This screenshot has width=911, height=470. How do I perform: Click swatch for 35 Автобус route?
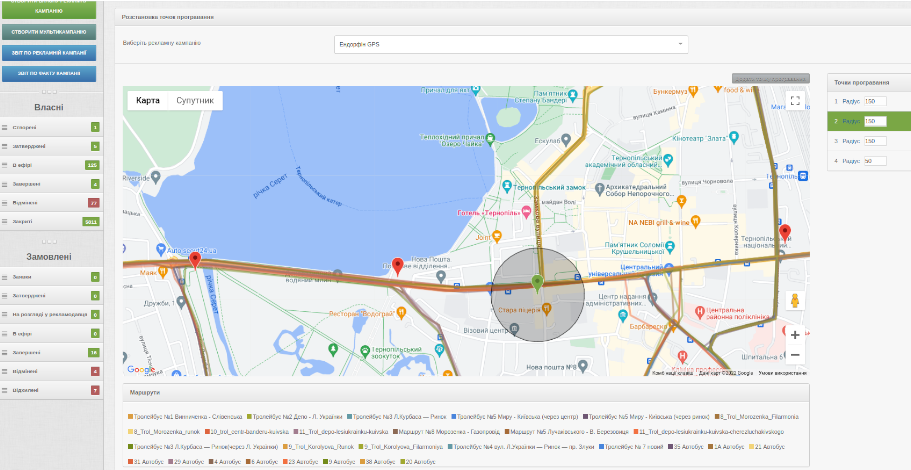coord(670,447)
